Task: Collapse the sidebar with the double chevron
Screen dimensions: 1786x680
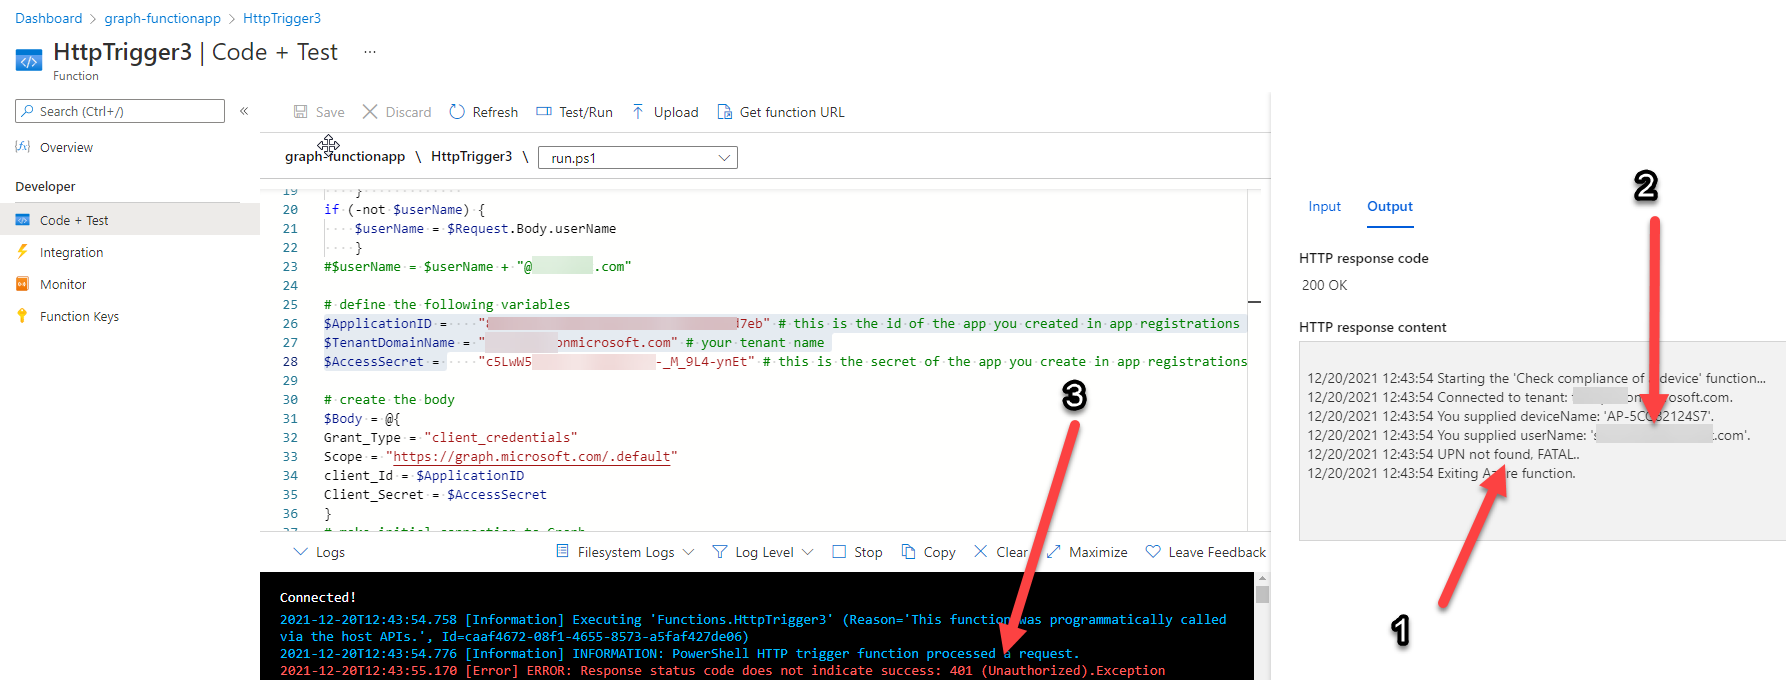Action: [244, 111]
